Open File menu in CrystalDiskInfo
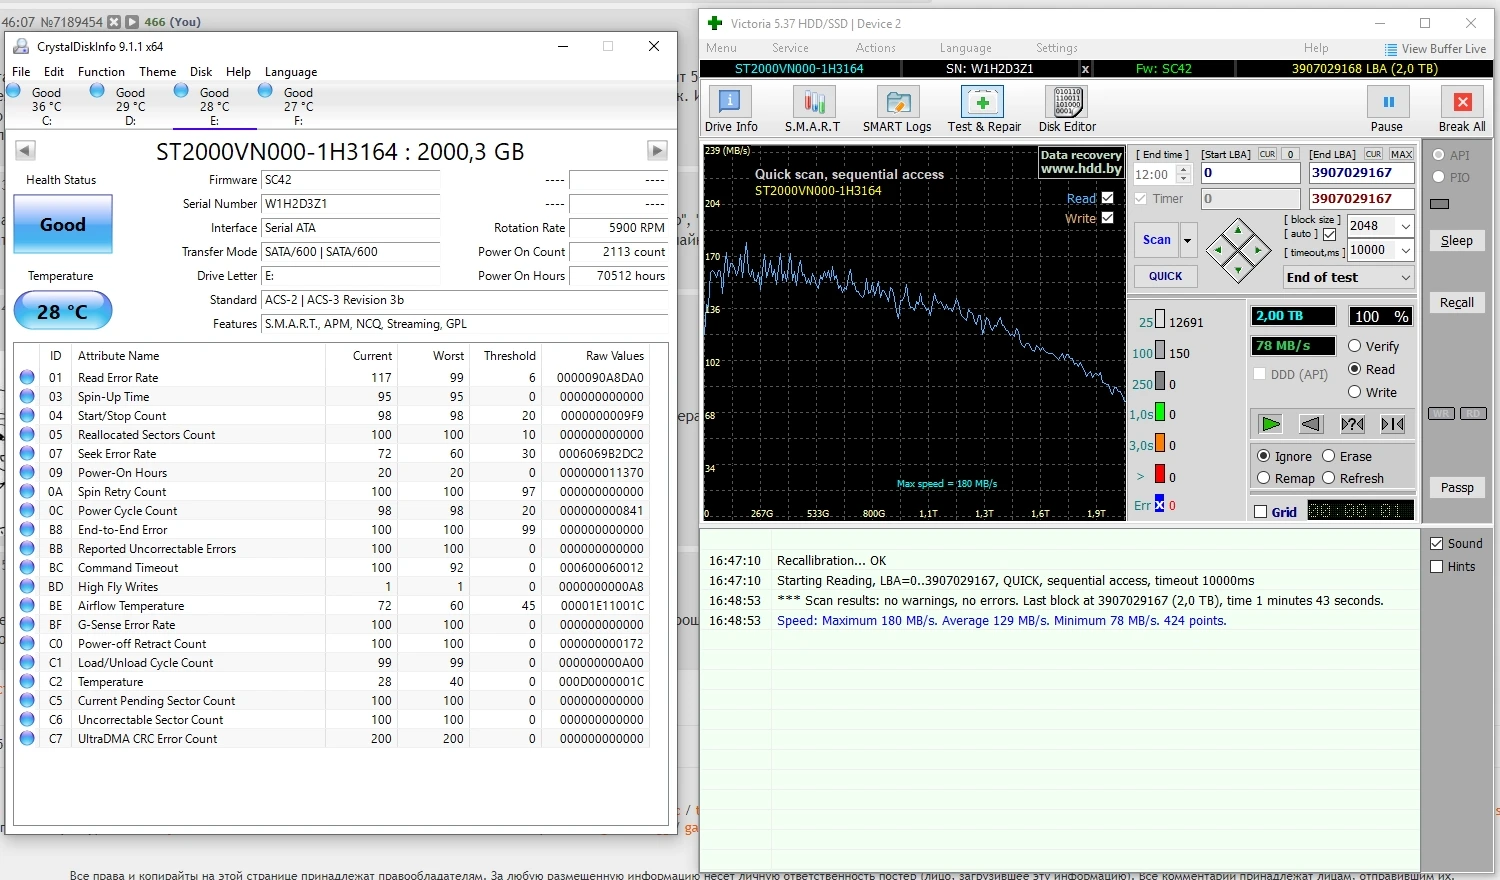The width and height of the screenshot is (1500, 880). [21, 72]
